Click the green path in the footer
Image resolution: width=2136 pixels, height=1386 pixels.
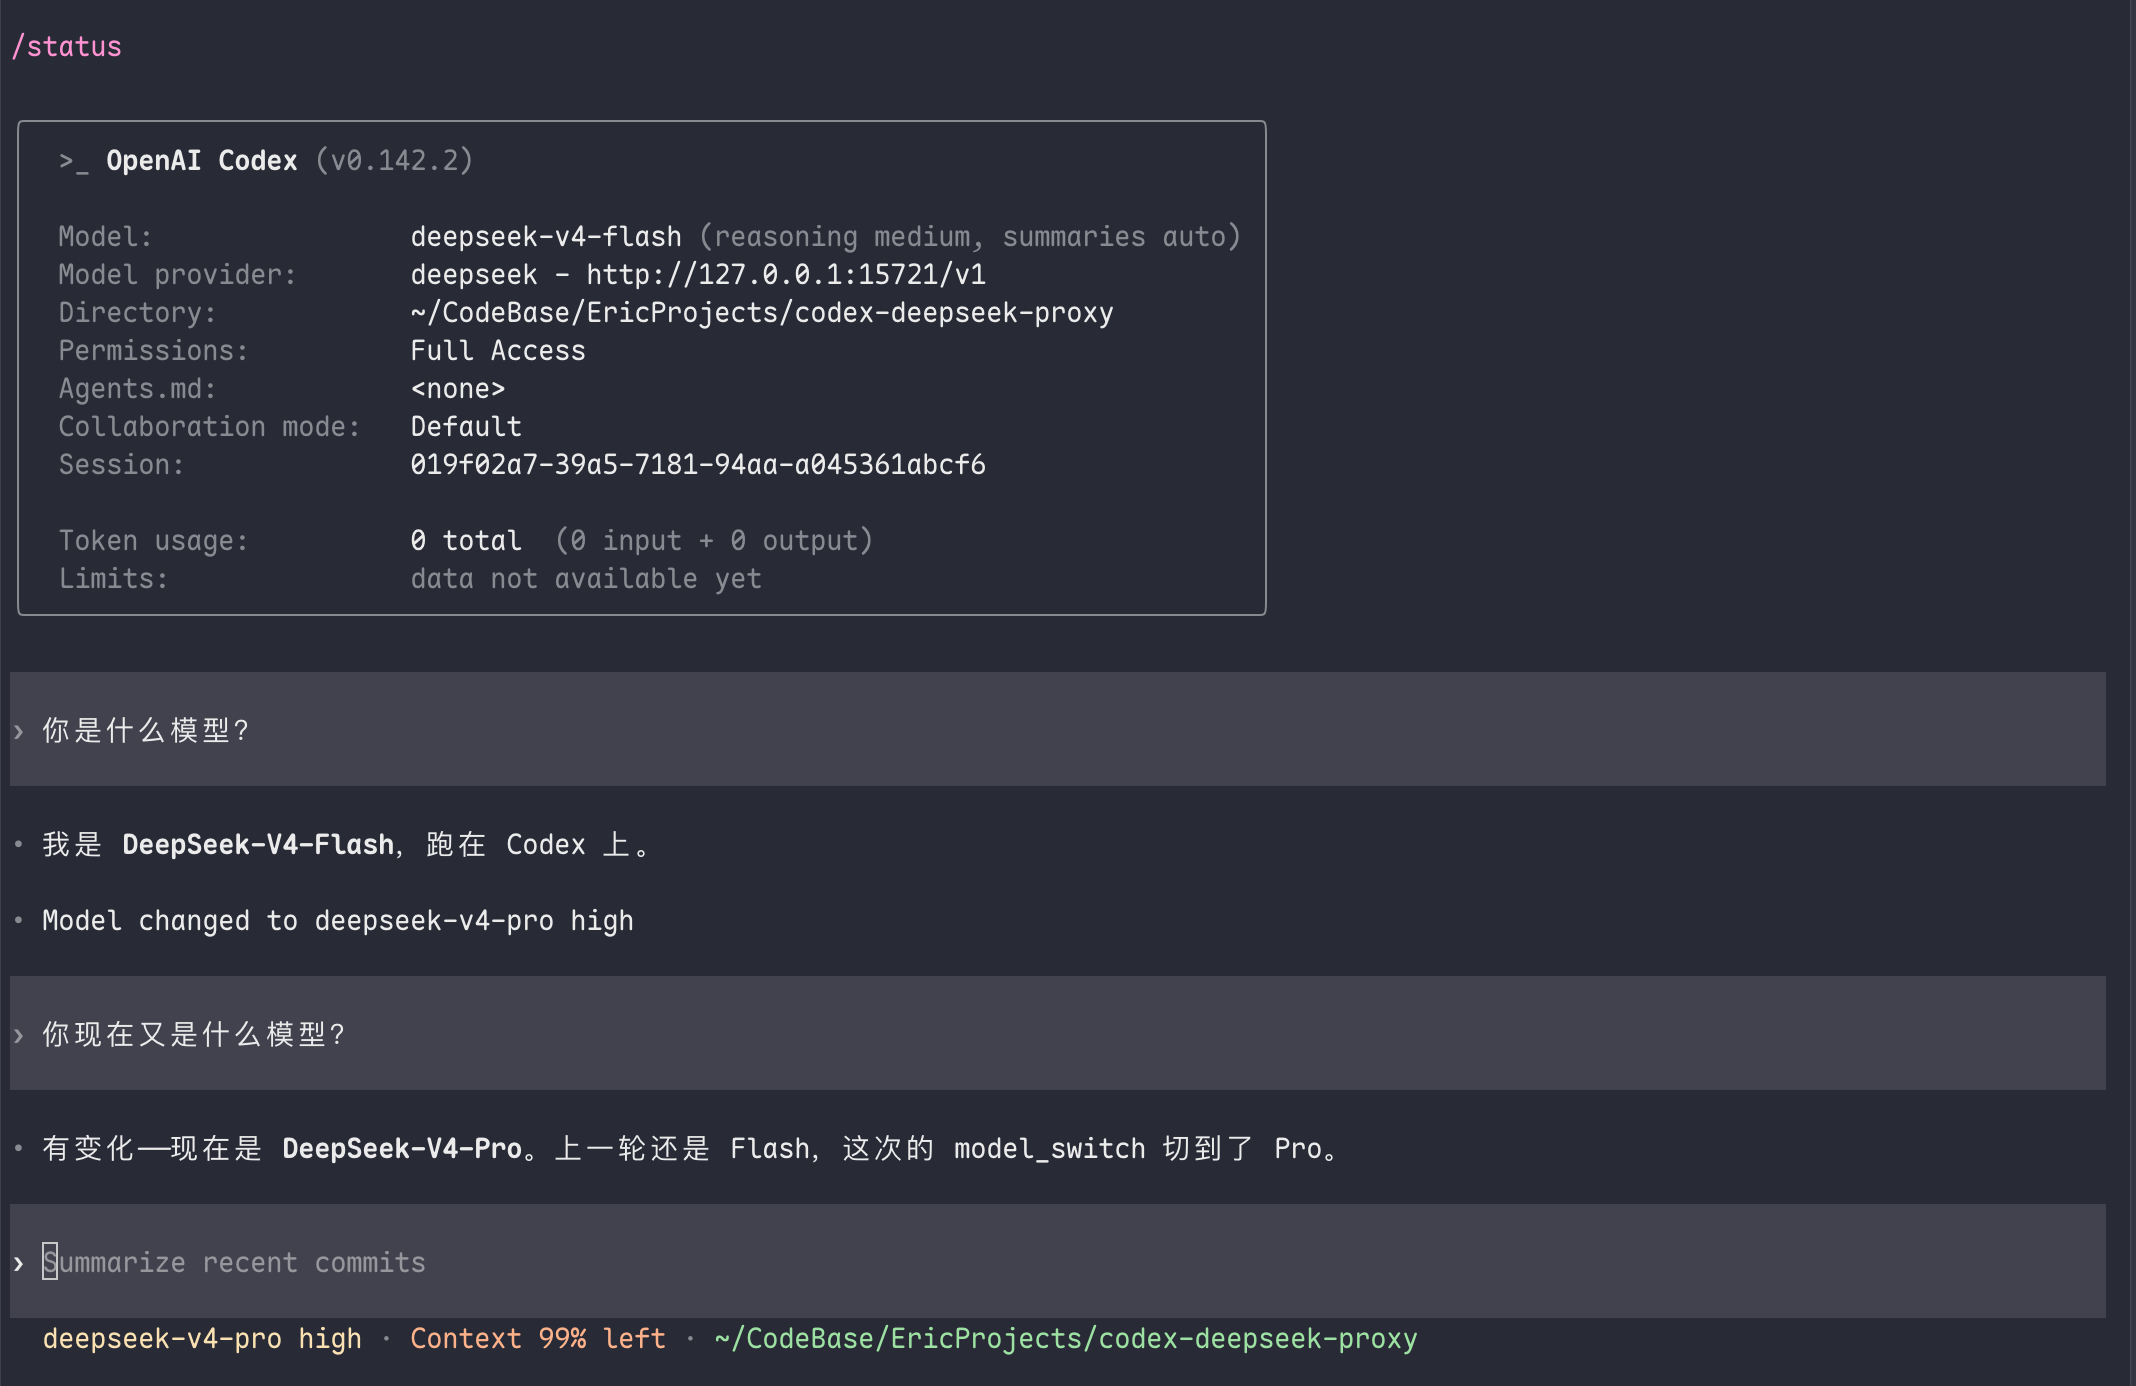click(1066, 1338)
